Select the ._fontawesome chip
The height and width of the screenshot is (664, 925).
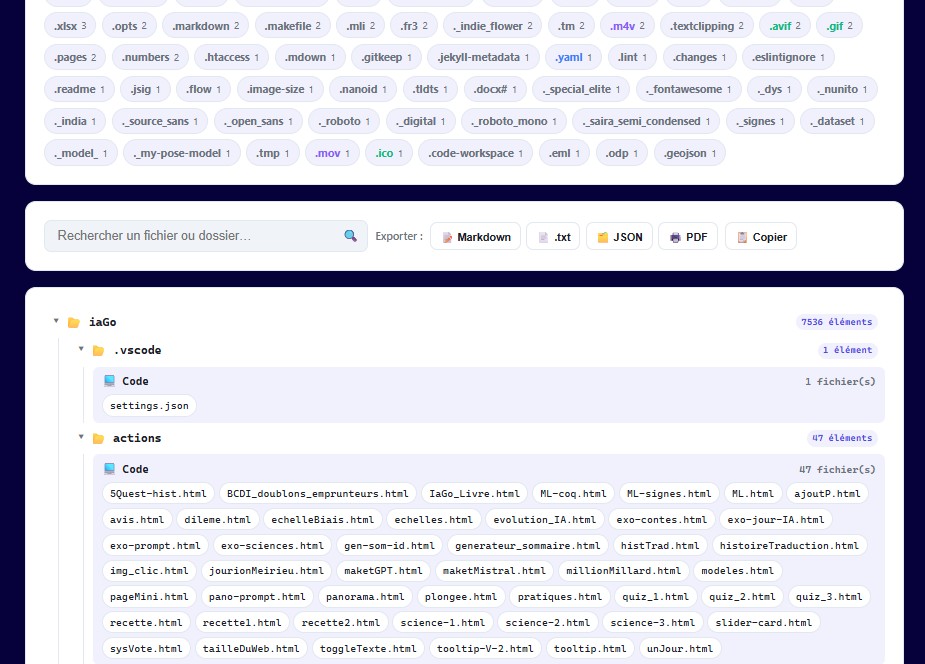(688, 89)
